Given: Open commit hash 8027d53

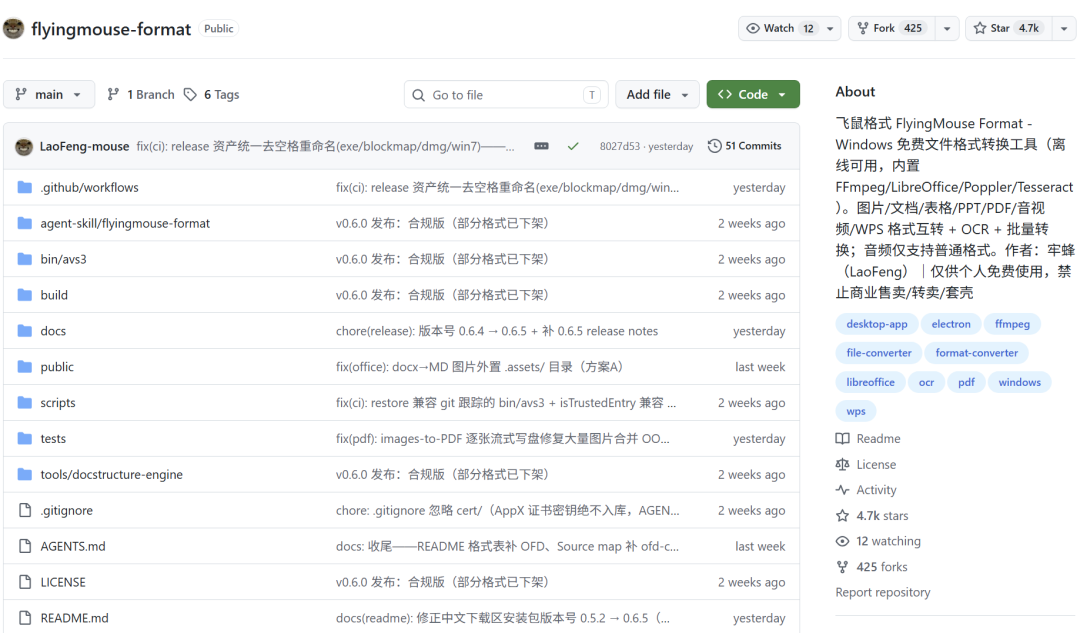Looking at the screenshot, I should 619,146.
